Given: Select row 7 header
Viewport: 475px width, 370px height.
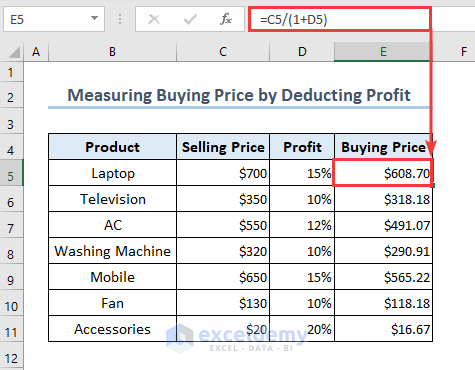Looking at the screenshot, I should coord(11,225).
